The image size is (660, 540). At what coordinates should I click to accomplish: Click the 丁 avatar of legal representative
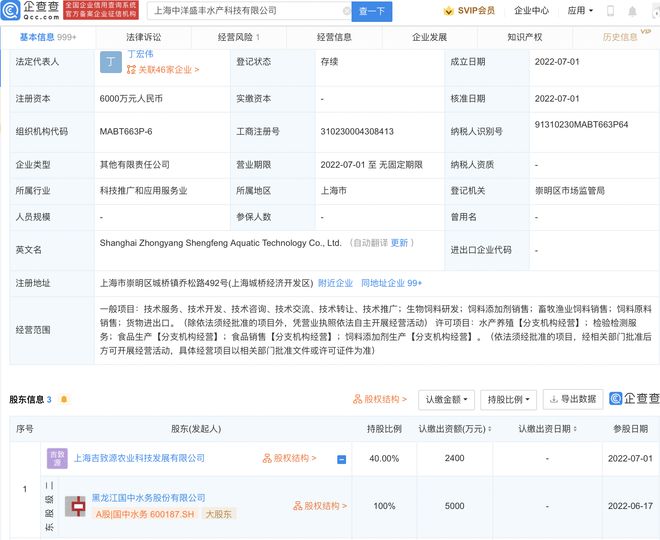pos(112,63)
